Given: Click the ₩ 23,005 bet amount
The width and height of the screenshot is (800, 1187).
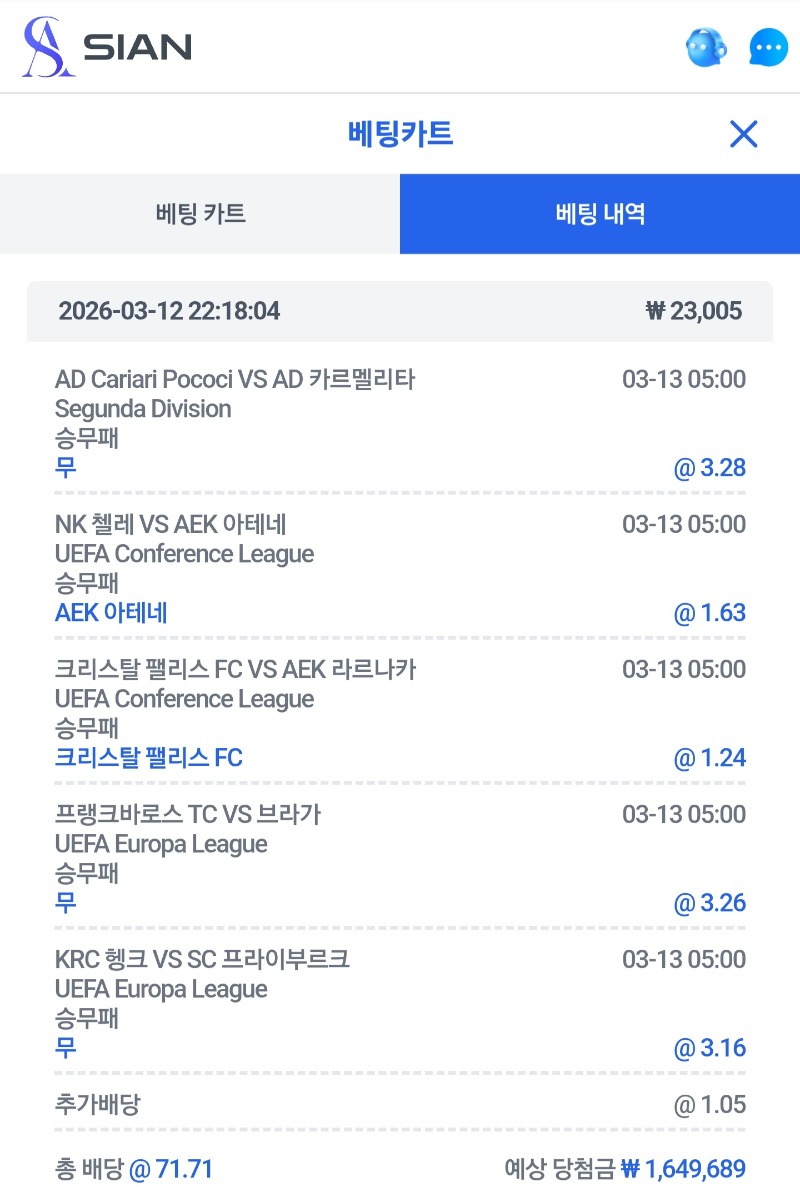Looking at the screenshot, I should (694, 311).
